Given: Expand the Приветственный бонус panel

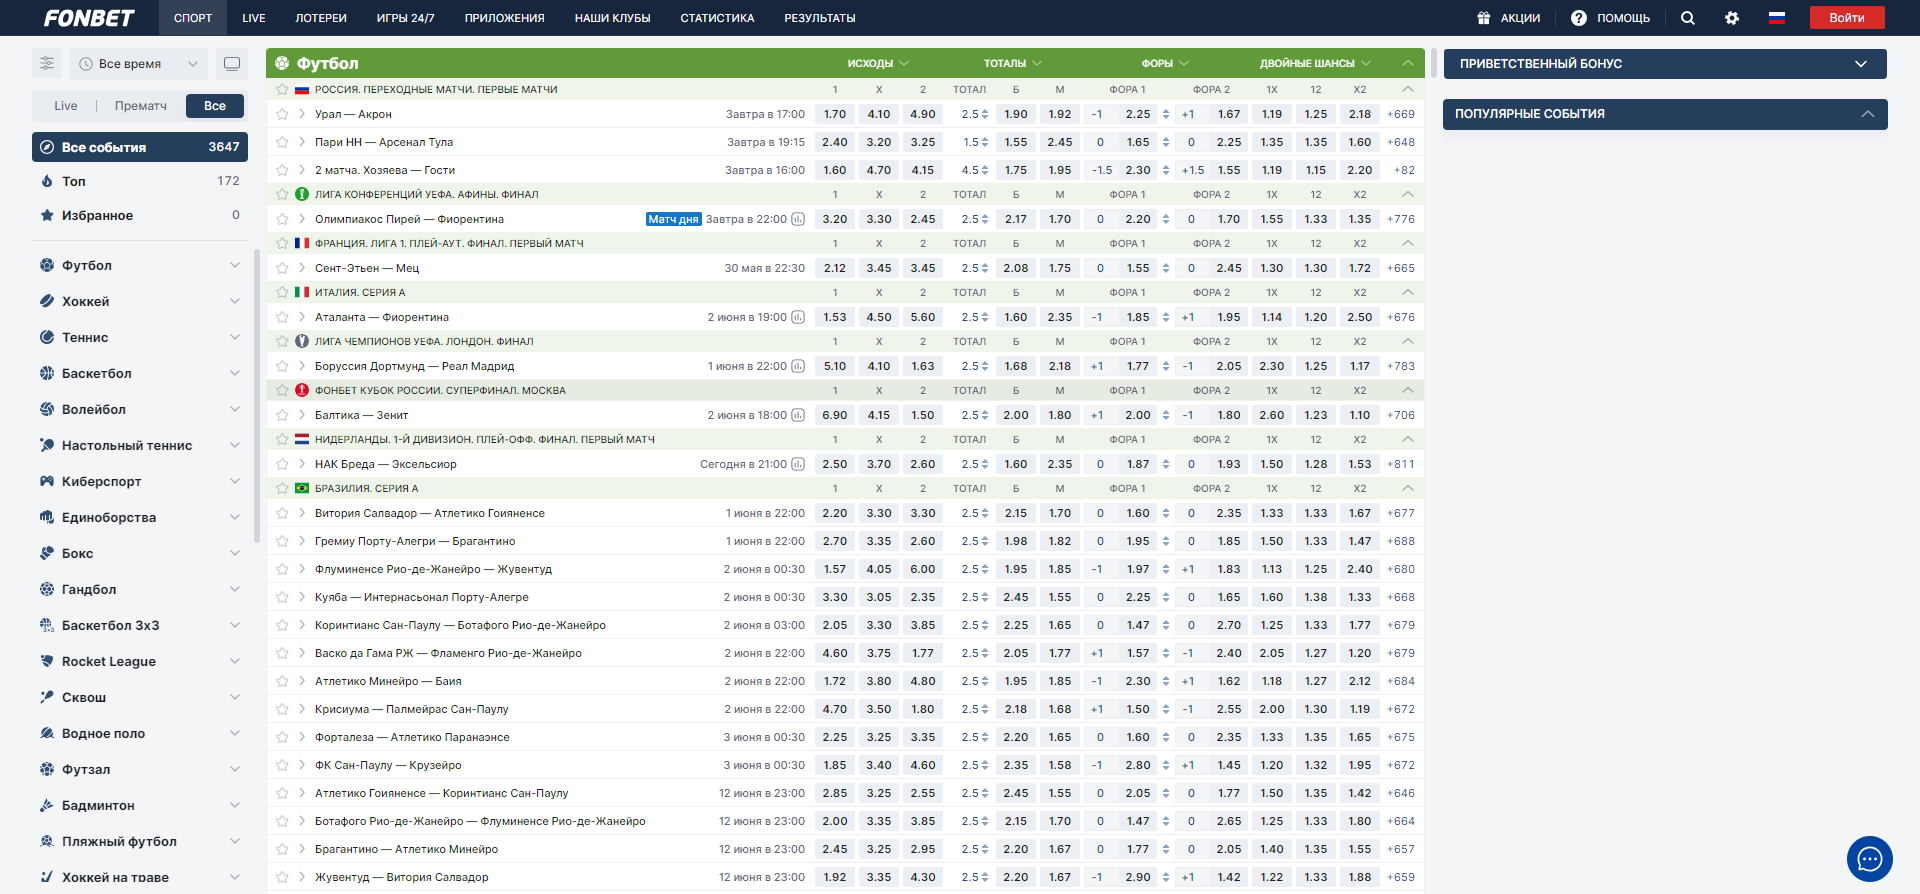Looking at the screenshot, I should [x=1665, y=64].
